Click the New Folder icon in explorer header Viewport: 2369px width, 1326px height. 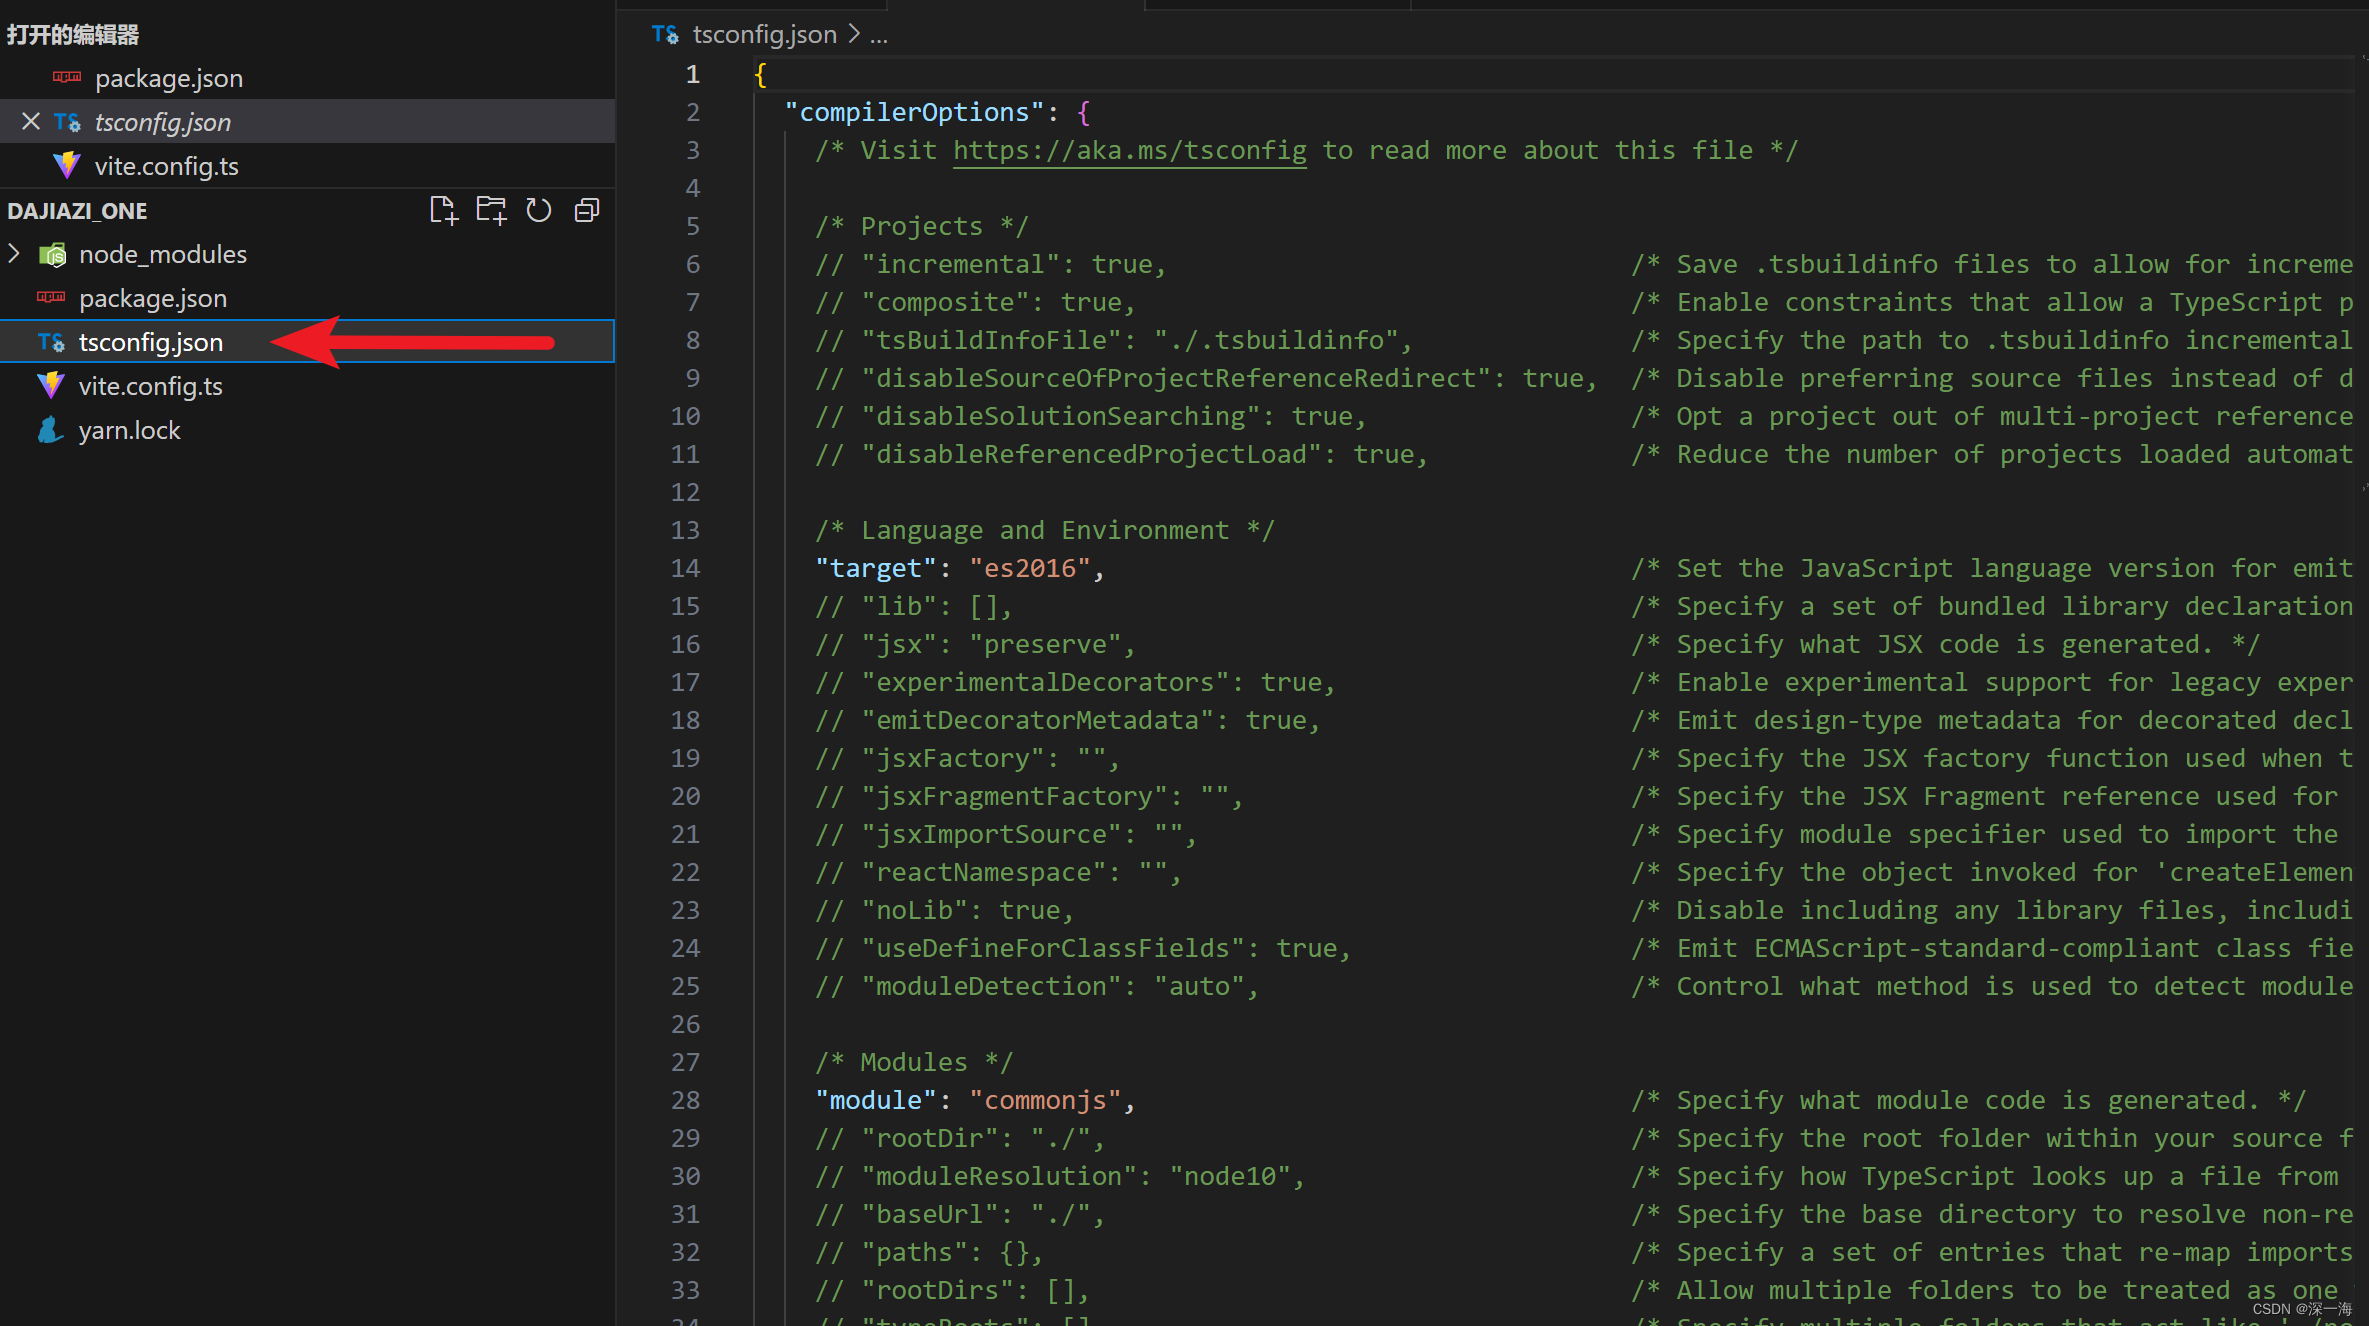(x=491, y=210)
